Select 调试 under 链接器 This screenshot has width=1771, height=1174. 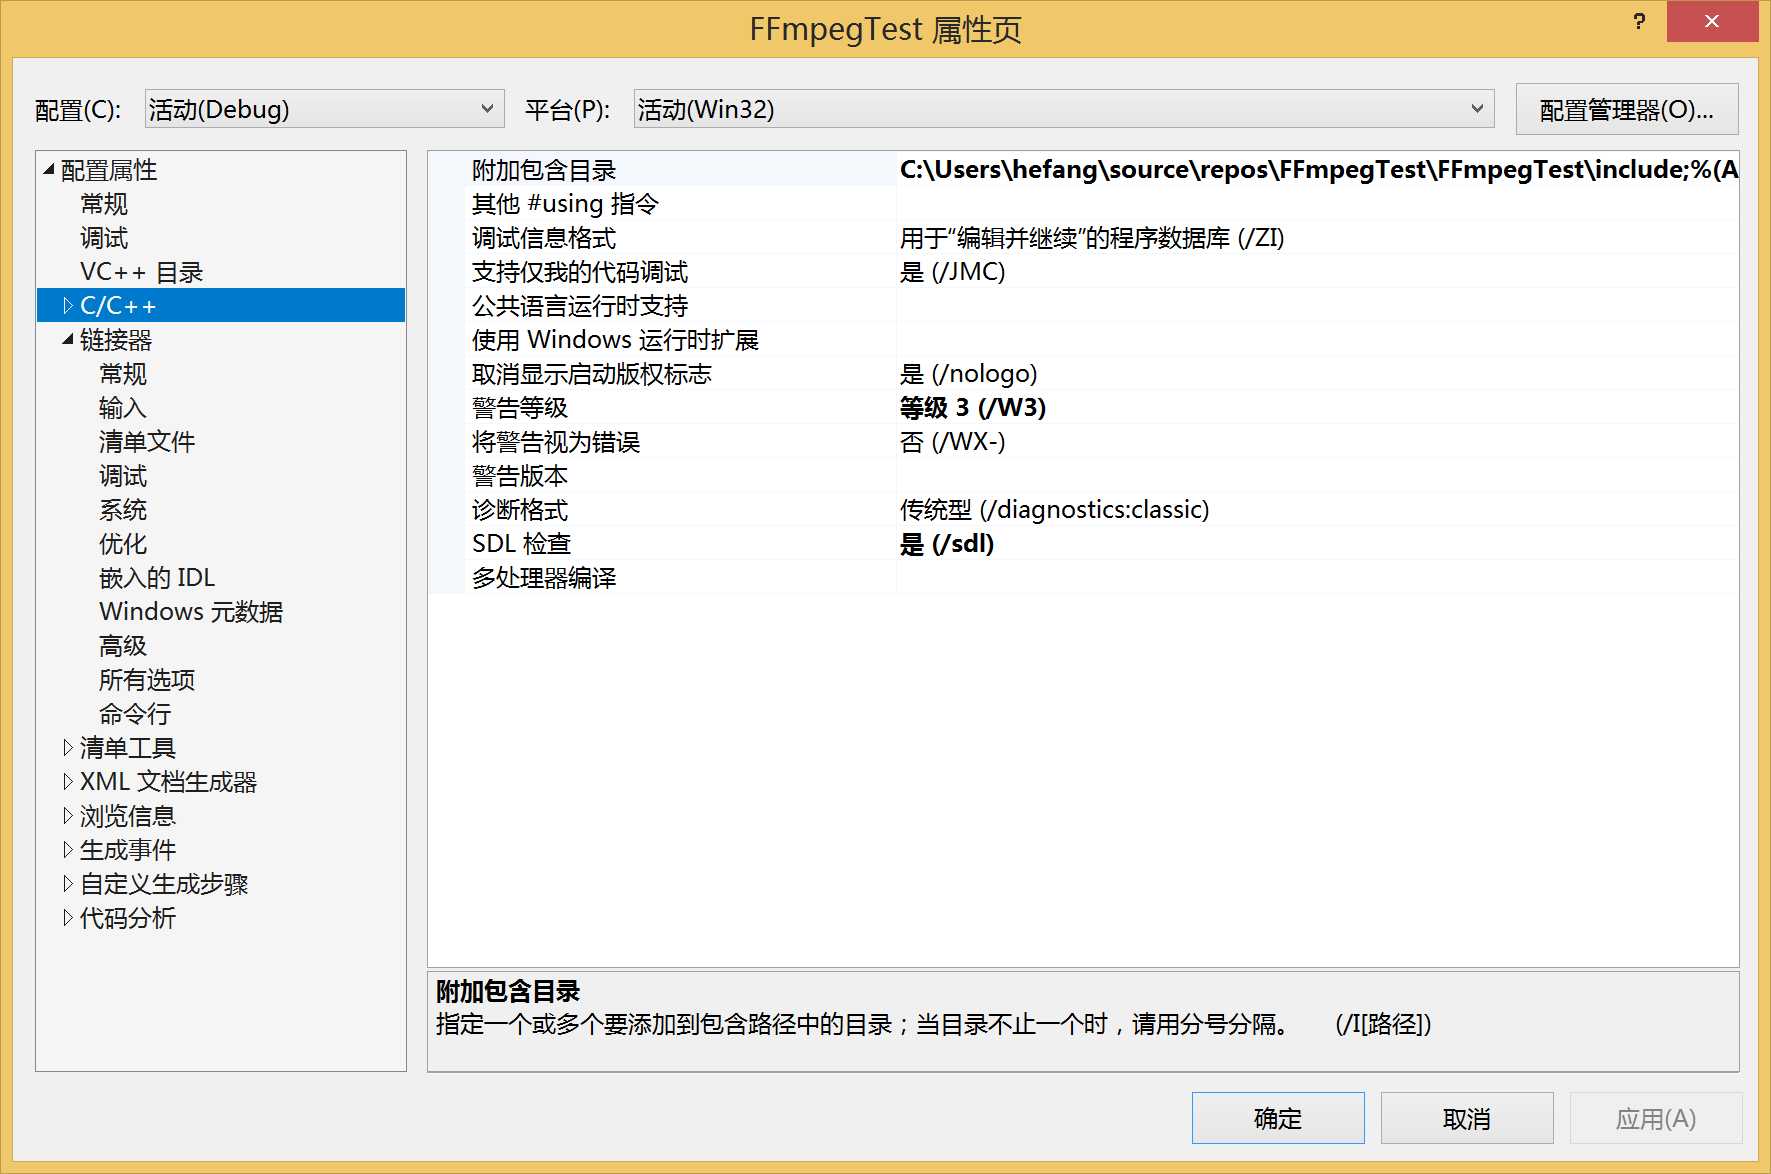pyautogui.click(x=123, y=476)
